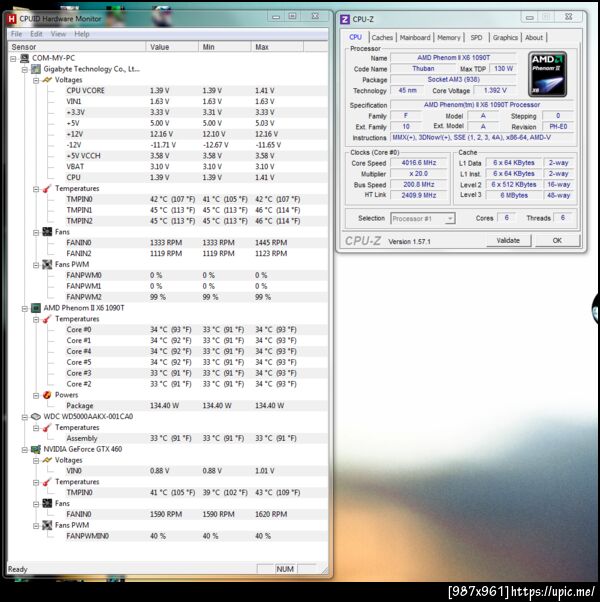This screenshot has height=602, width=600.
Task: Switch to the Caches tab in CPU-Z
Action: pyautogui.click(x=382, y=38)
